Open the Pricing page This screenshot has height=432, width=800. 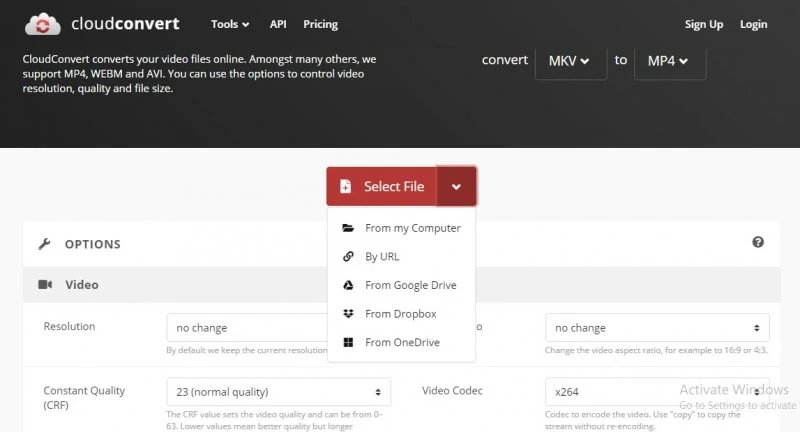(320, 24)
